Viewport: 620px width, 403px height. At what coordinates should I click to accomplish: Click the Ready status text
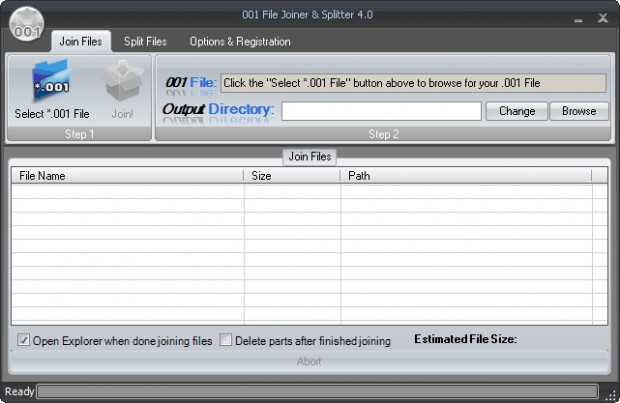click(19, 392)
